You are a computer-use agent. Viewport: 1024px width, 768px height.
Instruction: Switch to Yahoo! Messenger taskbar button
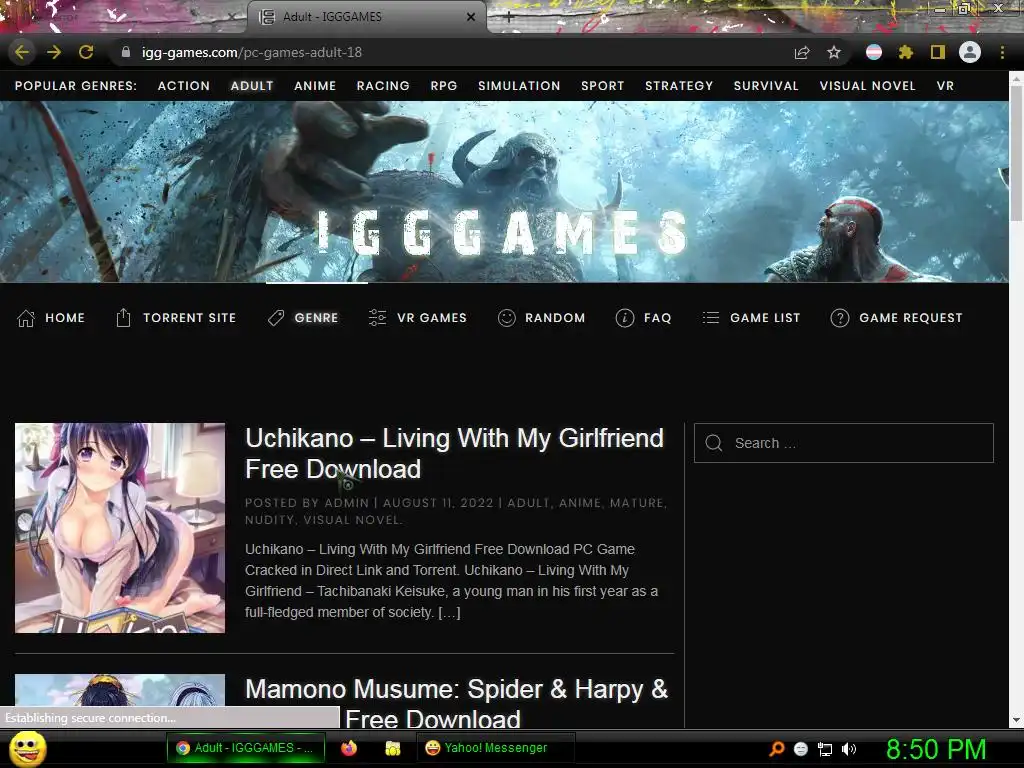(495, 748)
